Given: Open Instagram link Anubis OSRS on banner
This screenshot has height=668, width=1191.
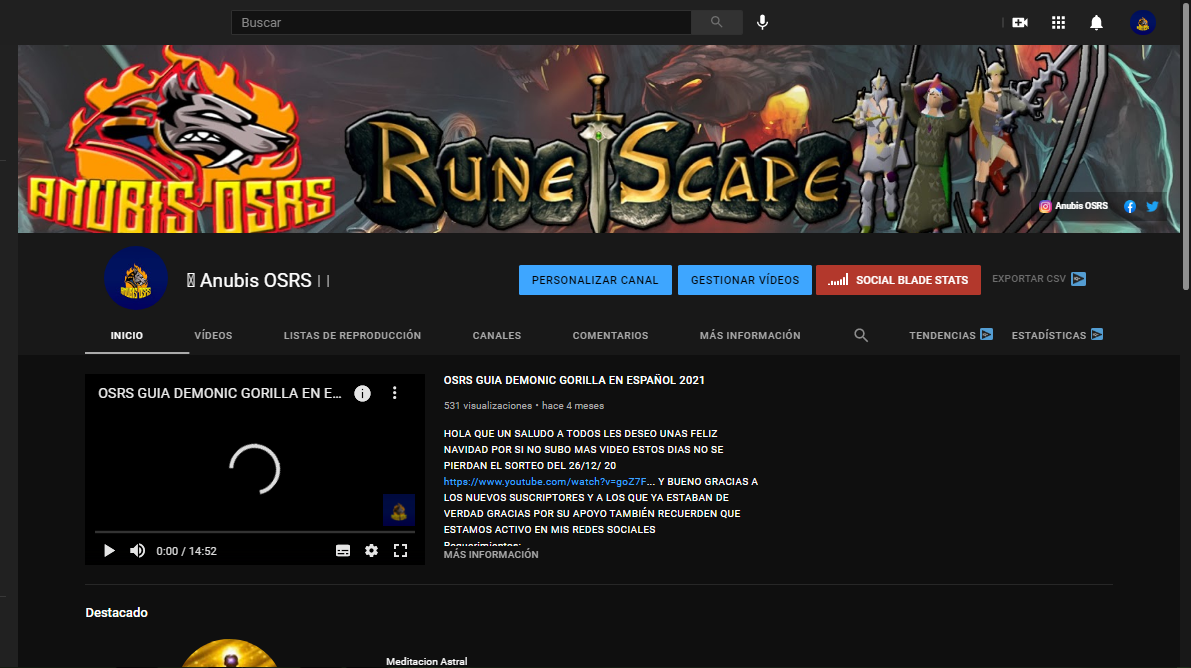Looking at the screenshot, I should [x=1073, y=206].
